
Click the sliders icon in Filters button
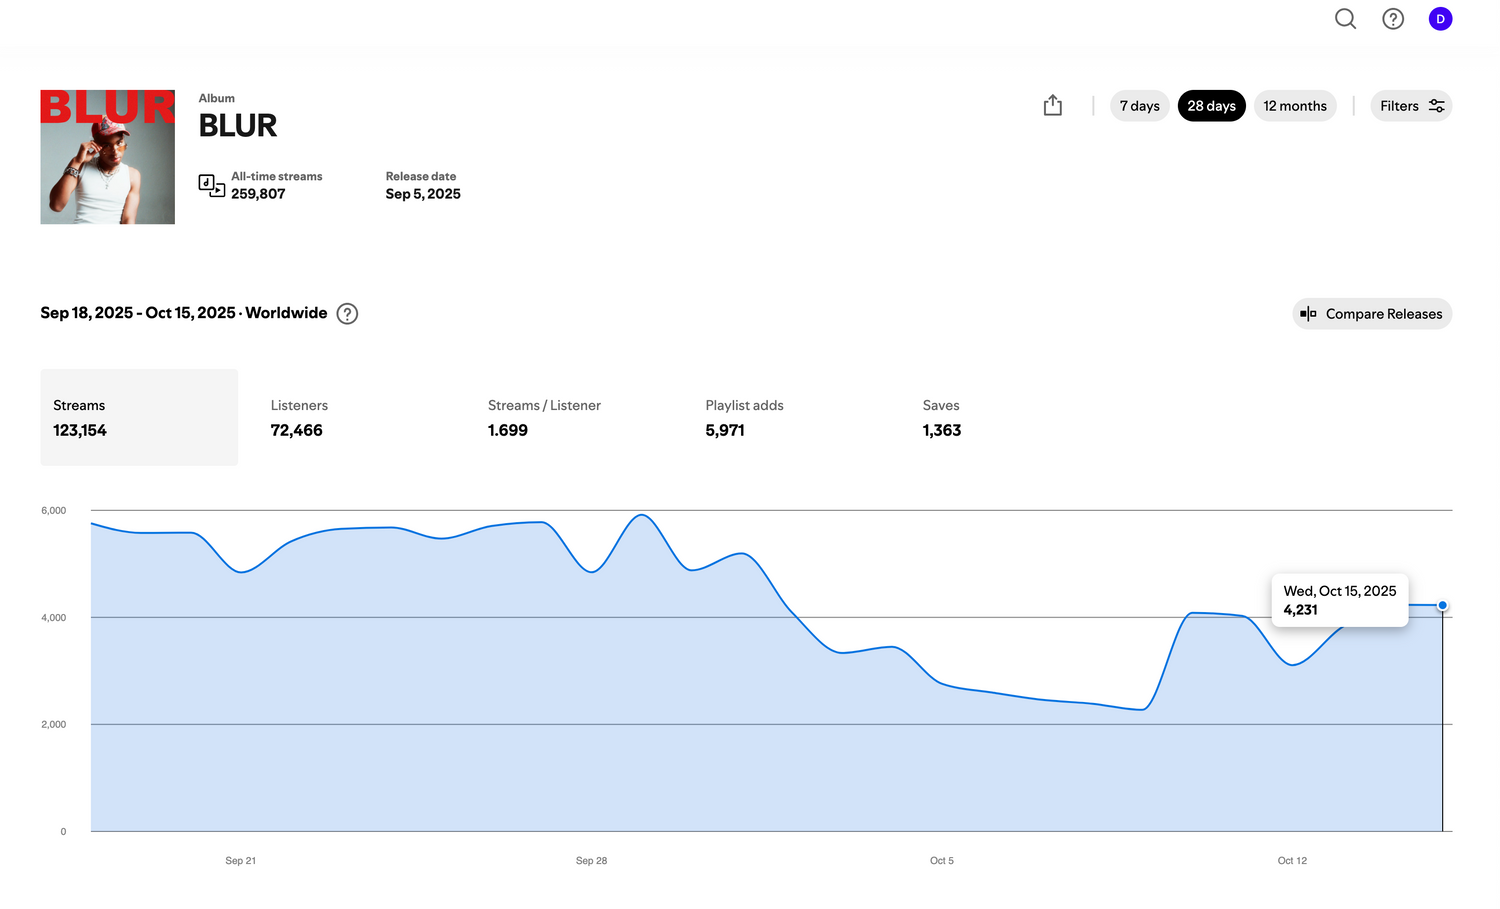pyautogui.click(x=1436, y=106)
